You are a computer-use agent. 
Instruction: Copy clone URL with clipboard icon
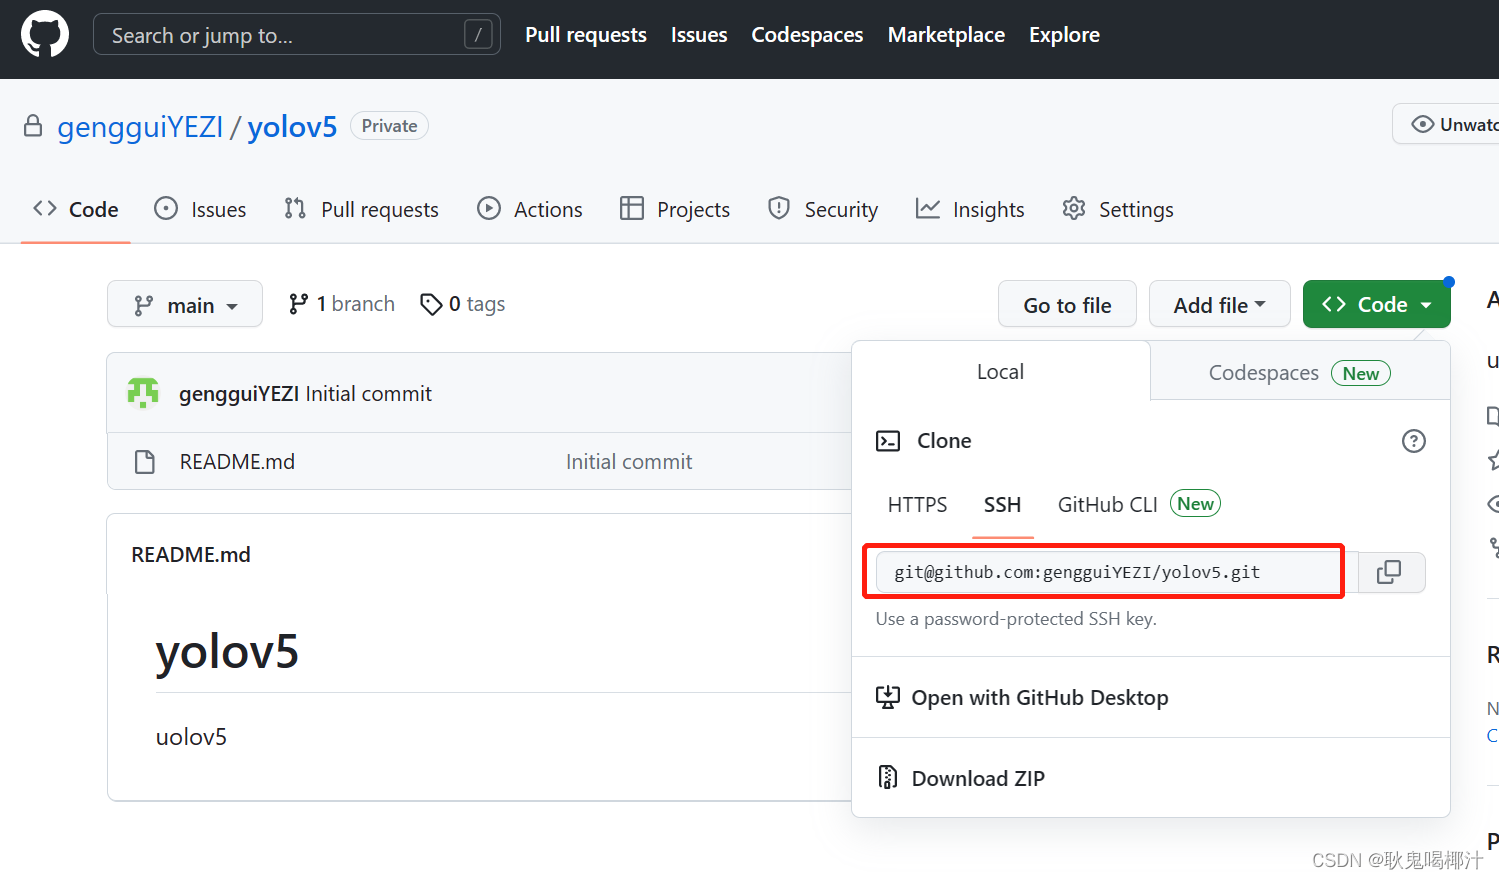point(1391,572)
